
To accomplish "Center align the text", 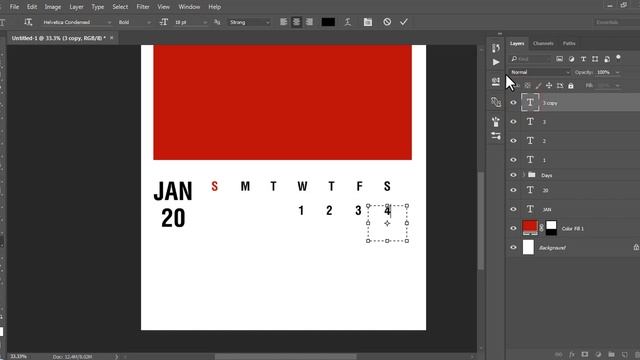I will (296, 22).
